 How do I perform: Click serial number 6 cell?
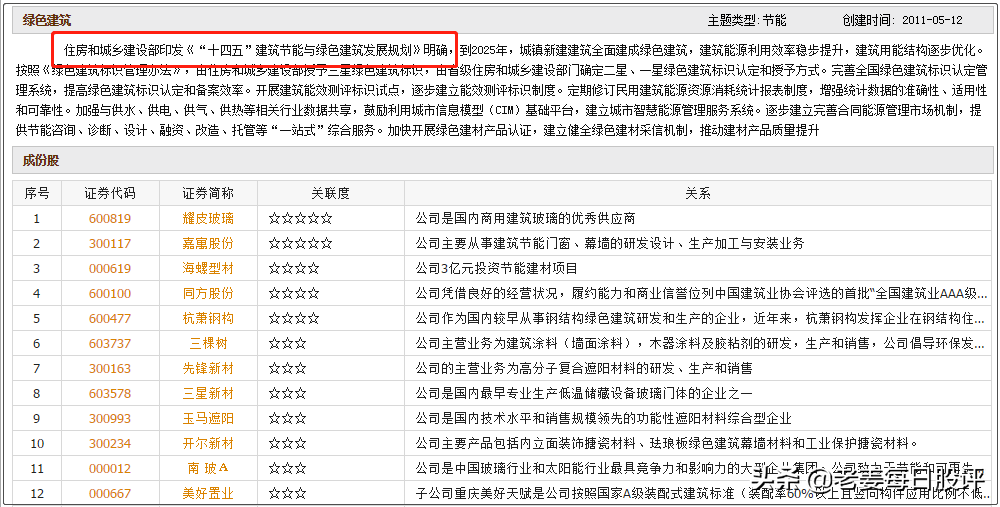tap(36, 344)
